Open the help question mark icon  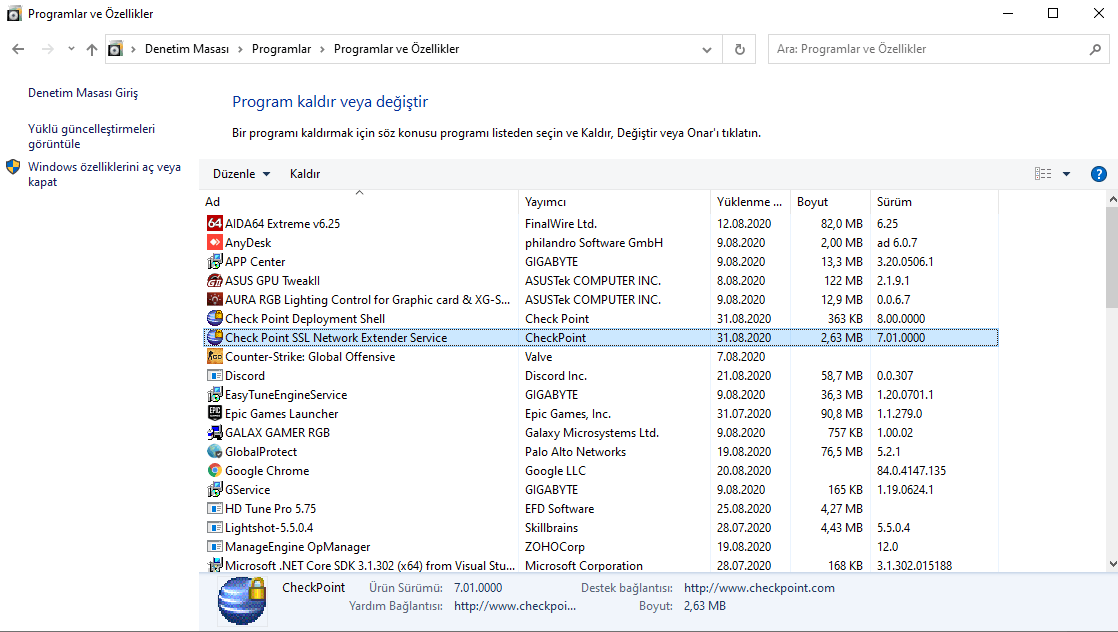click(x=1099, y=174)
